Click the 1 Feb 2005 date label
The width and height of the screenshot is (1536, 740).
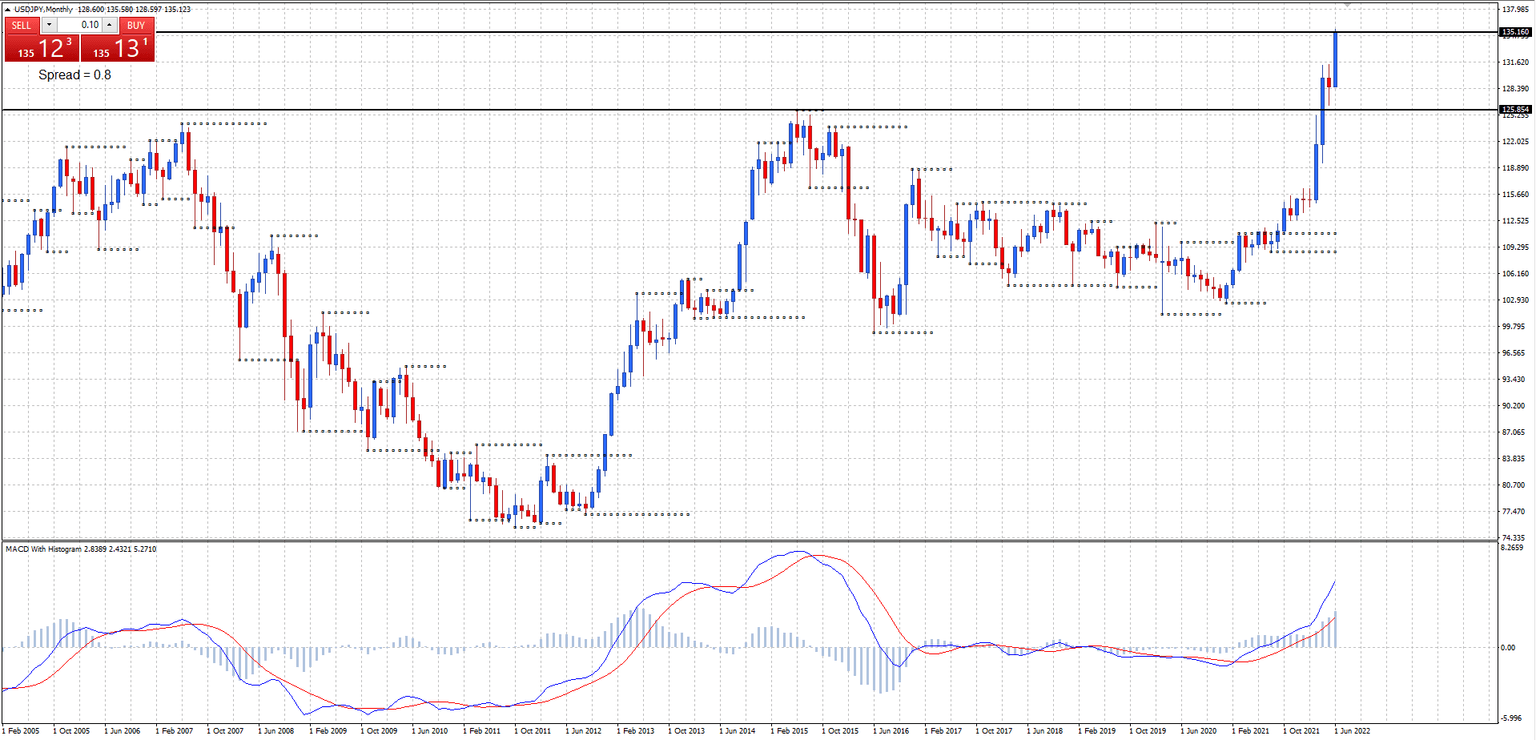[x=20, y=731]
